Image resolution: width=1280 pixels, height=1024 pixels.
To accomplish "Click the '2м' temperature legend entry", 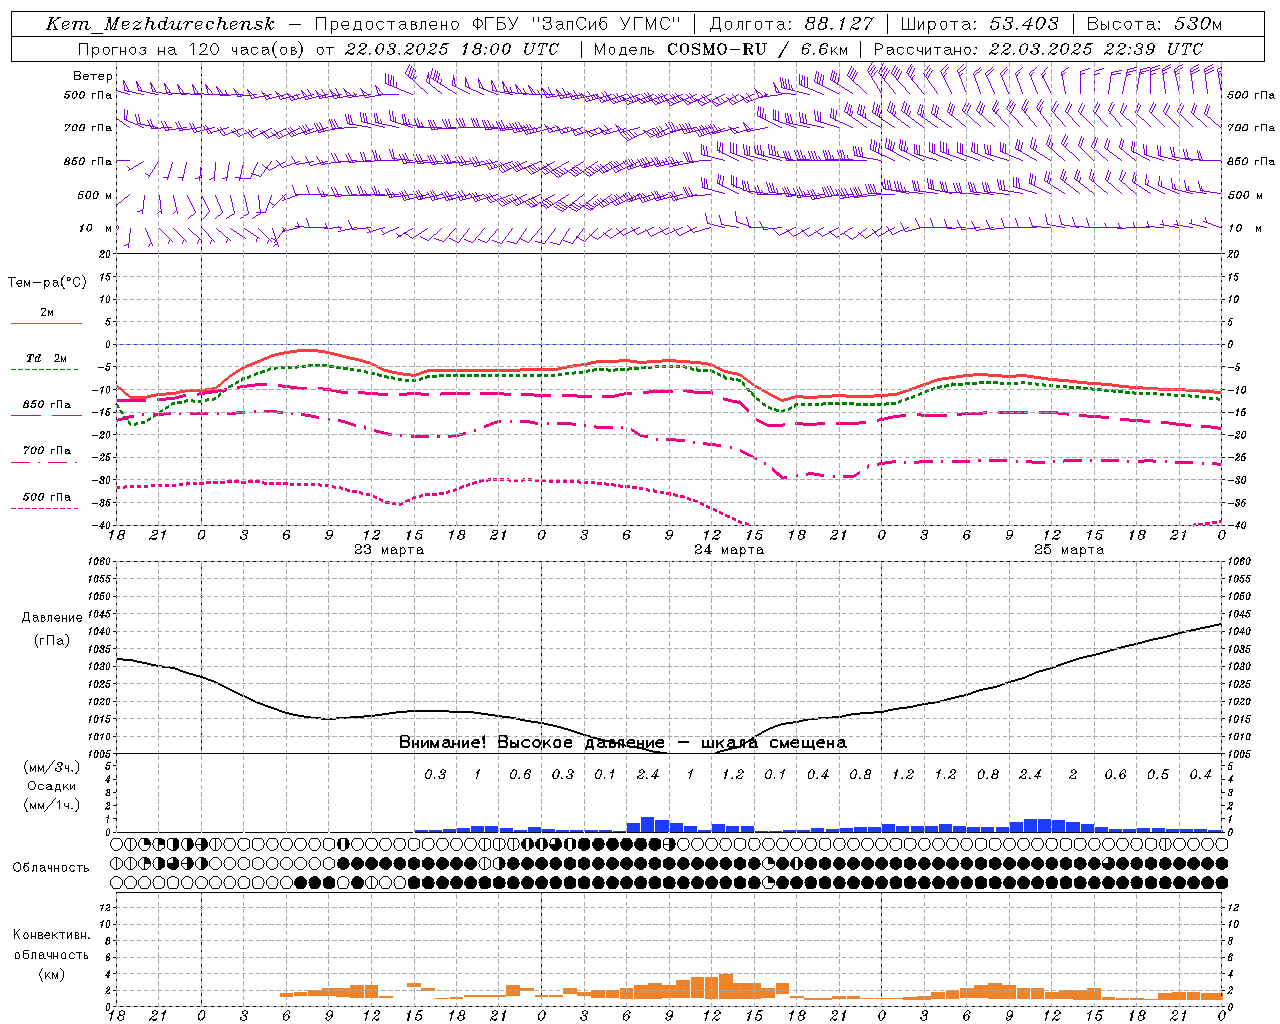I will tap(47, 313).
